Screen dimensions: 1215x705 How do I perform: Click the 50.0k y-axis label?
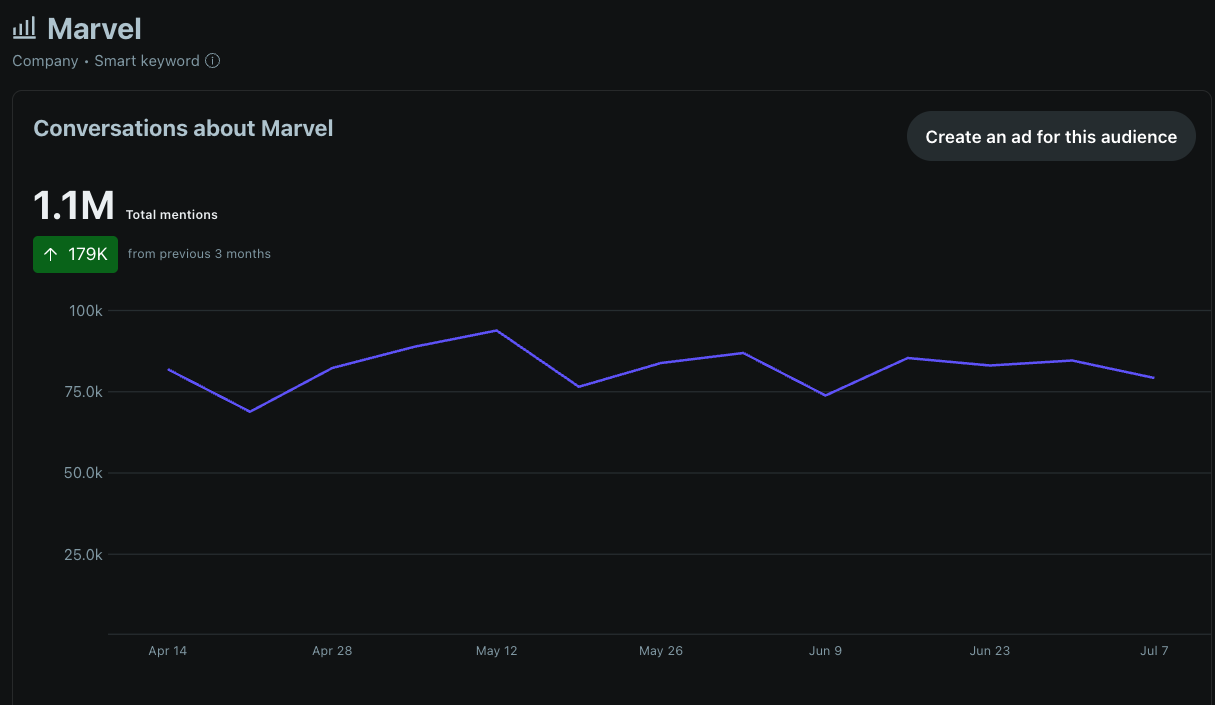(x=84, y=473)
